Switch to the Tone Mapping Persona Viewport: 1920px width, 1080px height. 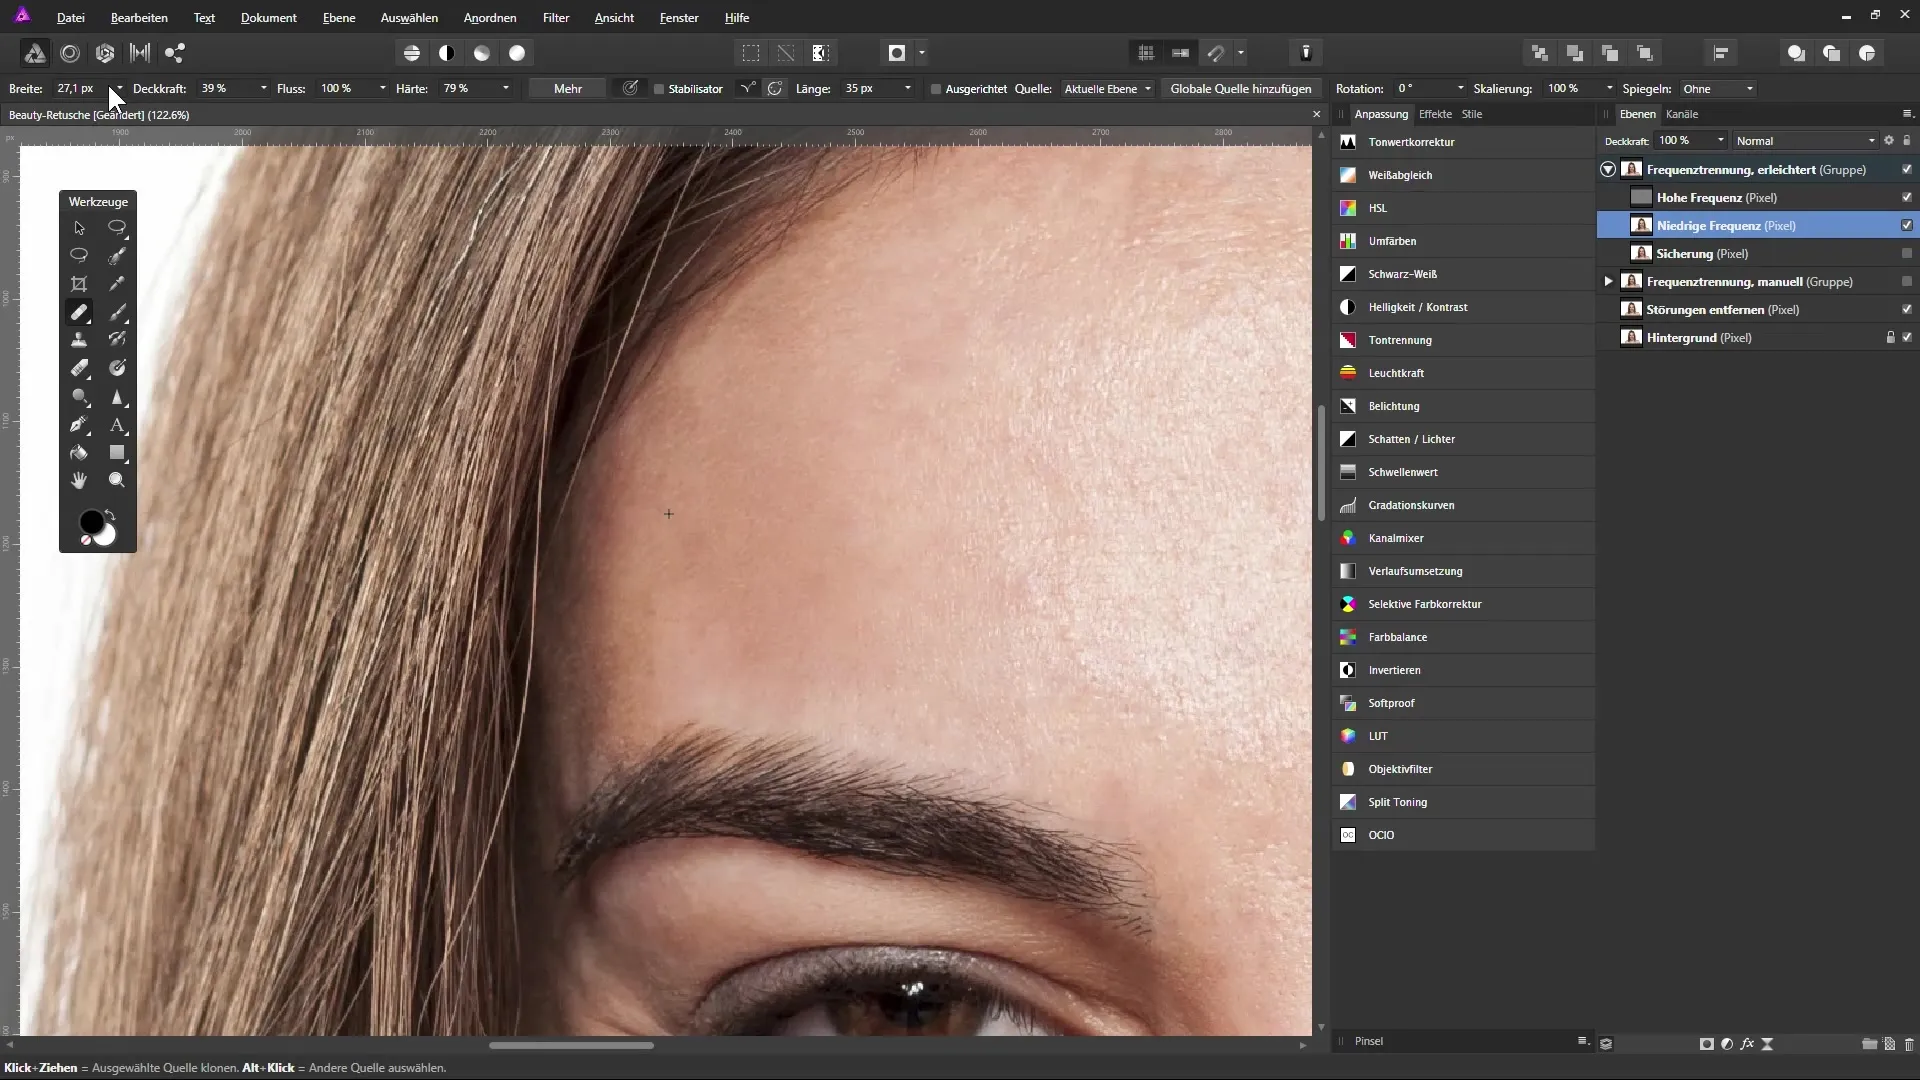coord(140,53)
